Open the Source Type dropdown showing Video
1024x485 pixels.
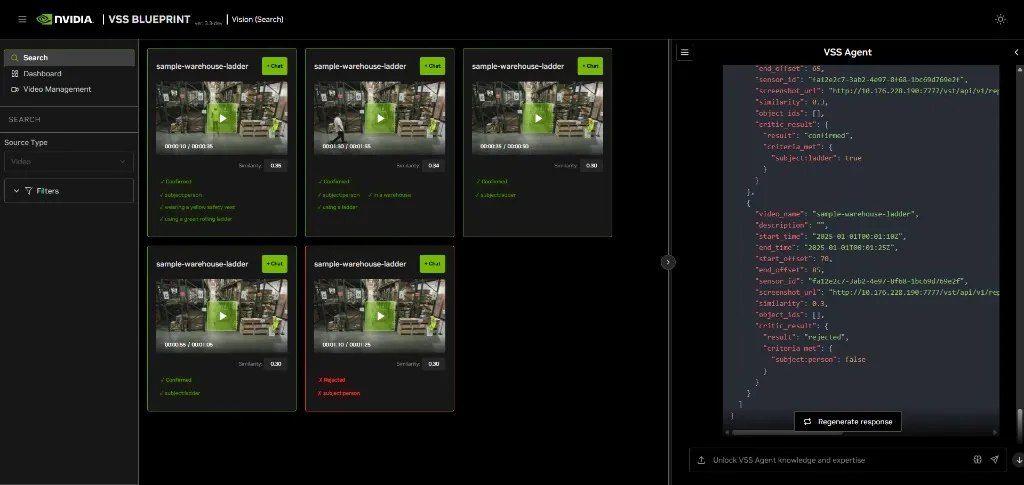pos(69,161)
